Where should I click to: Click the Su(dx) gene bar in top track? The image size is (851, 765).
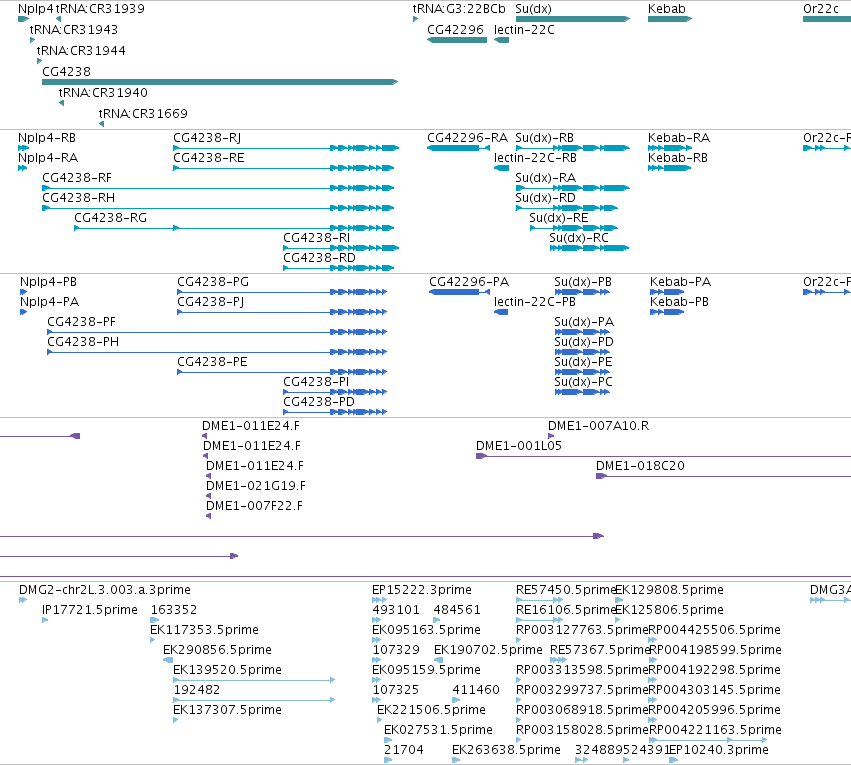[x=573, y=19]
